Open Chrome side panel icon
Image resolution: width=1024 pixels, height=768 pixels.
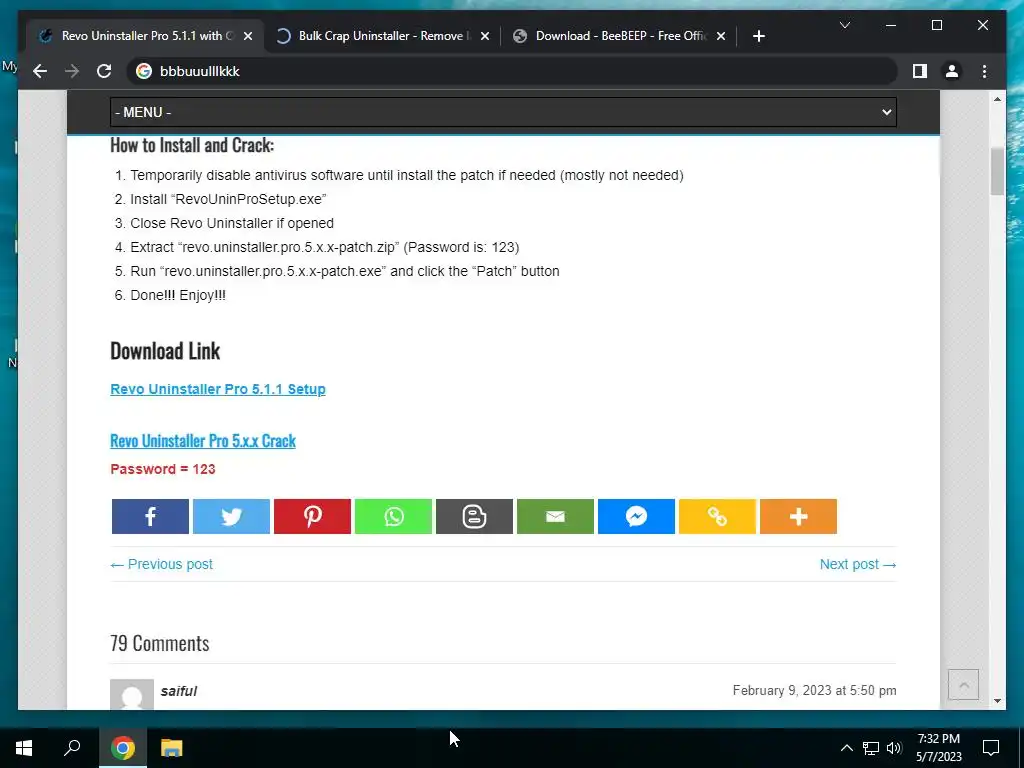pos(920,71)
